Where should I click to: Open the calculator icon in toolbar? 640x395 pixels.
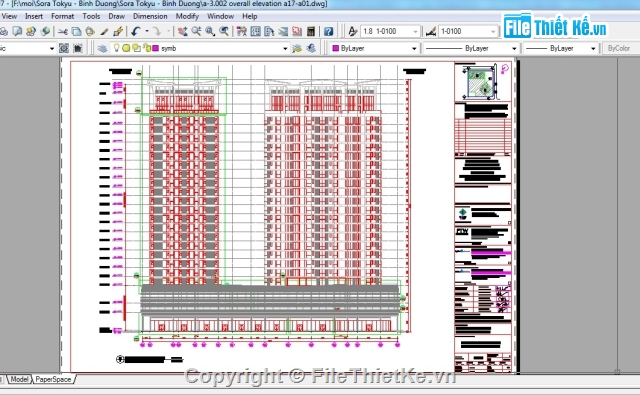311,31
